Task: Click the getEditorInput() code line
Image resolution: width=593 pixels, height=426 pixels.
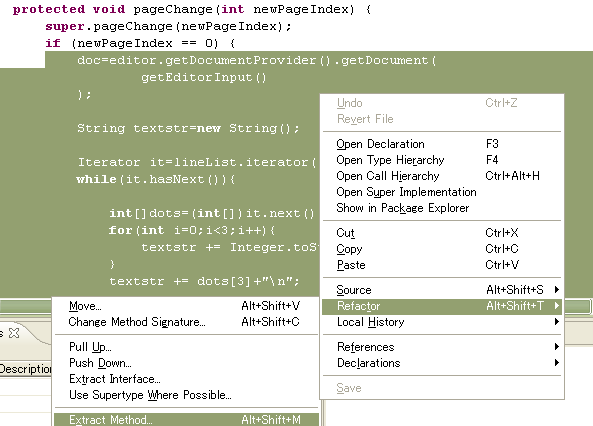Action: pos(204,77)
